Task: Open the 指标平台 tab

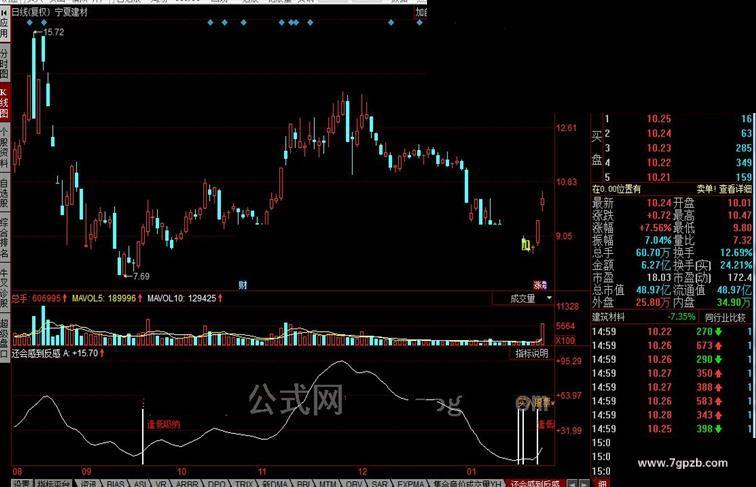Action: pyautogui.click(x=54, y=483)
